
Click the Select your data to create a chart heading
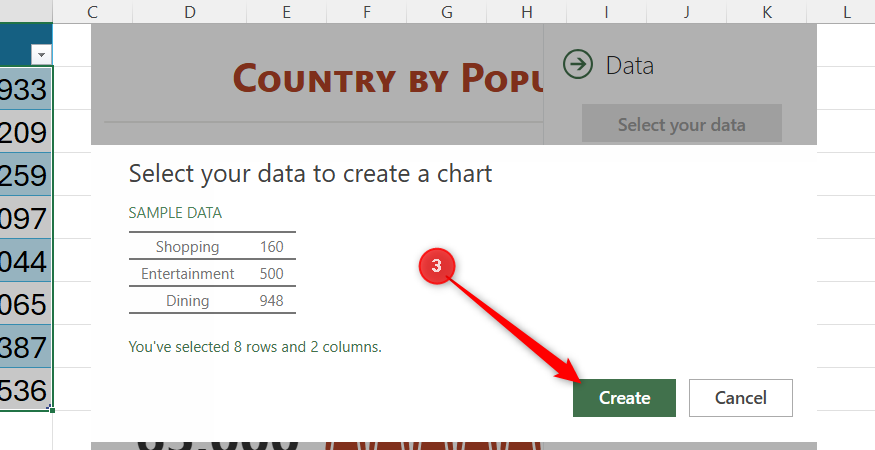310,174
